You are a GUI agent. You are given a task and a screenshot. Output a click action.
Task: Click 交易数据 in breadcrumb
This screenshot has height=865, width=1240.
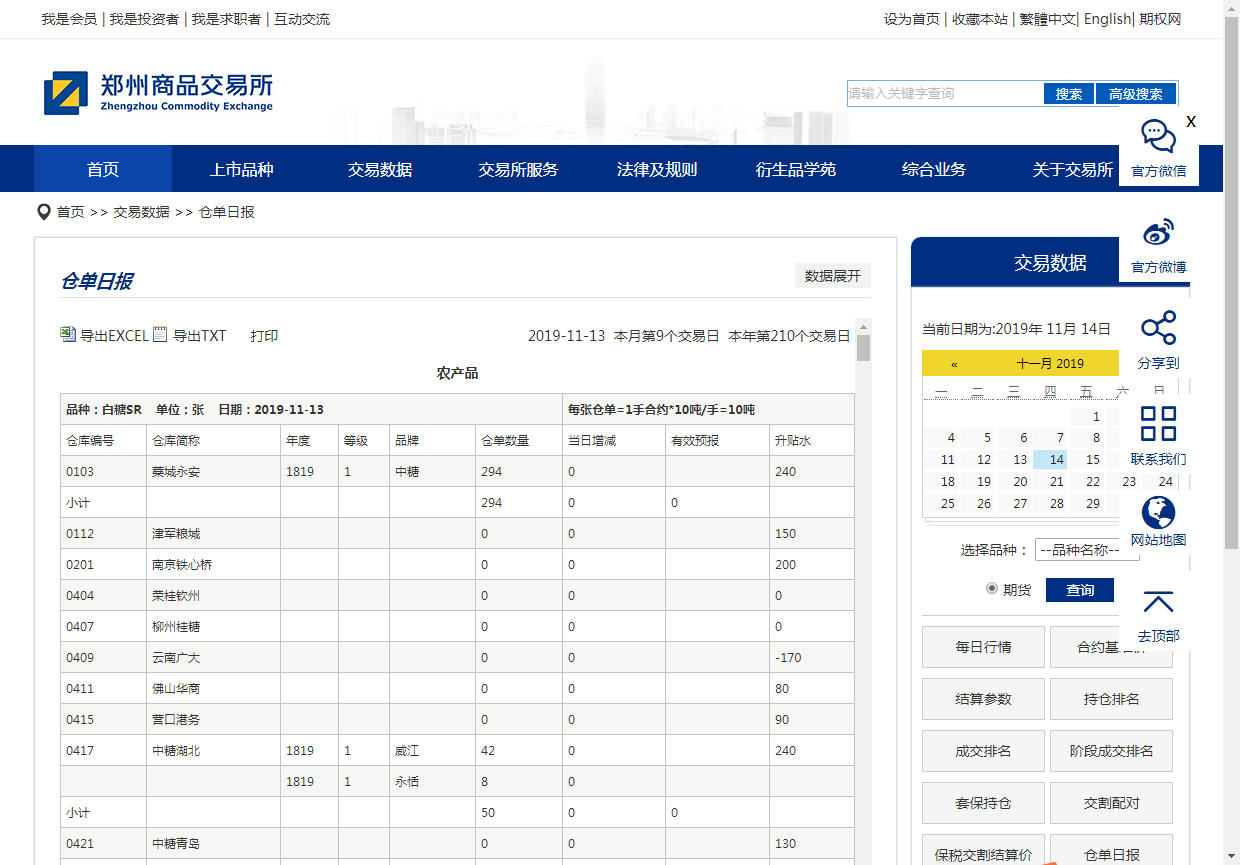[x=141, y=212]
